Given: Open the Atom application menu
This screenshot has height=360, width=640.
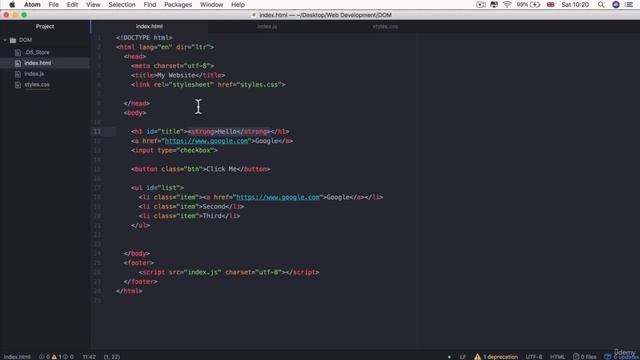Looking at the screenshot, I should [x=32, y=5].
